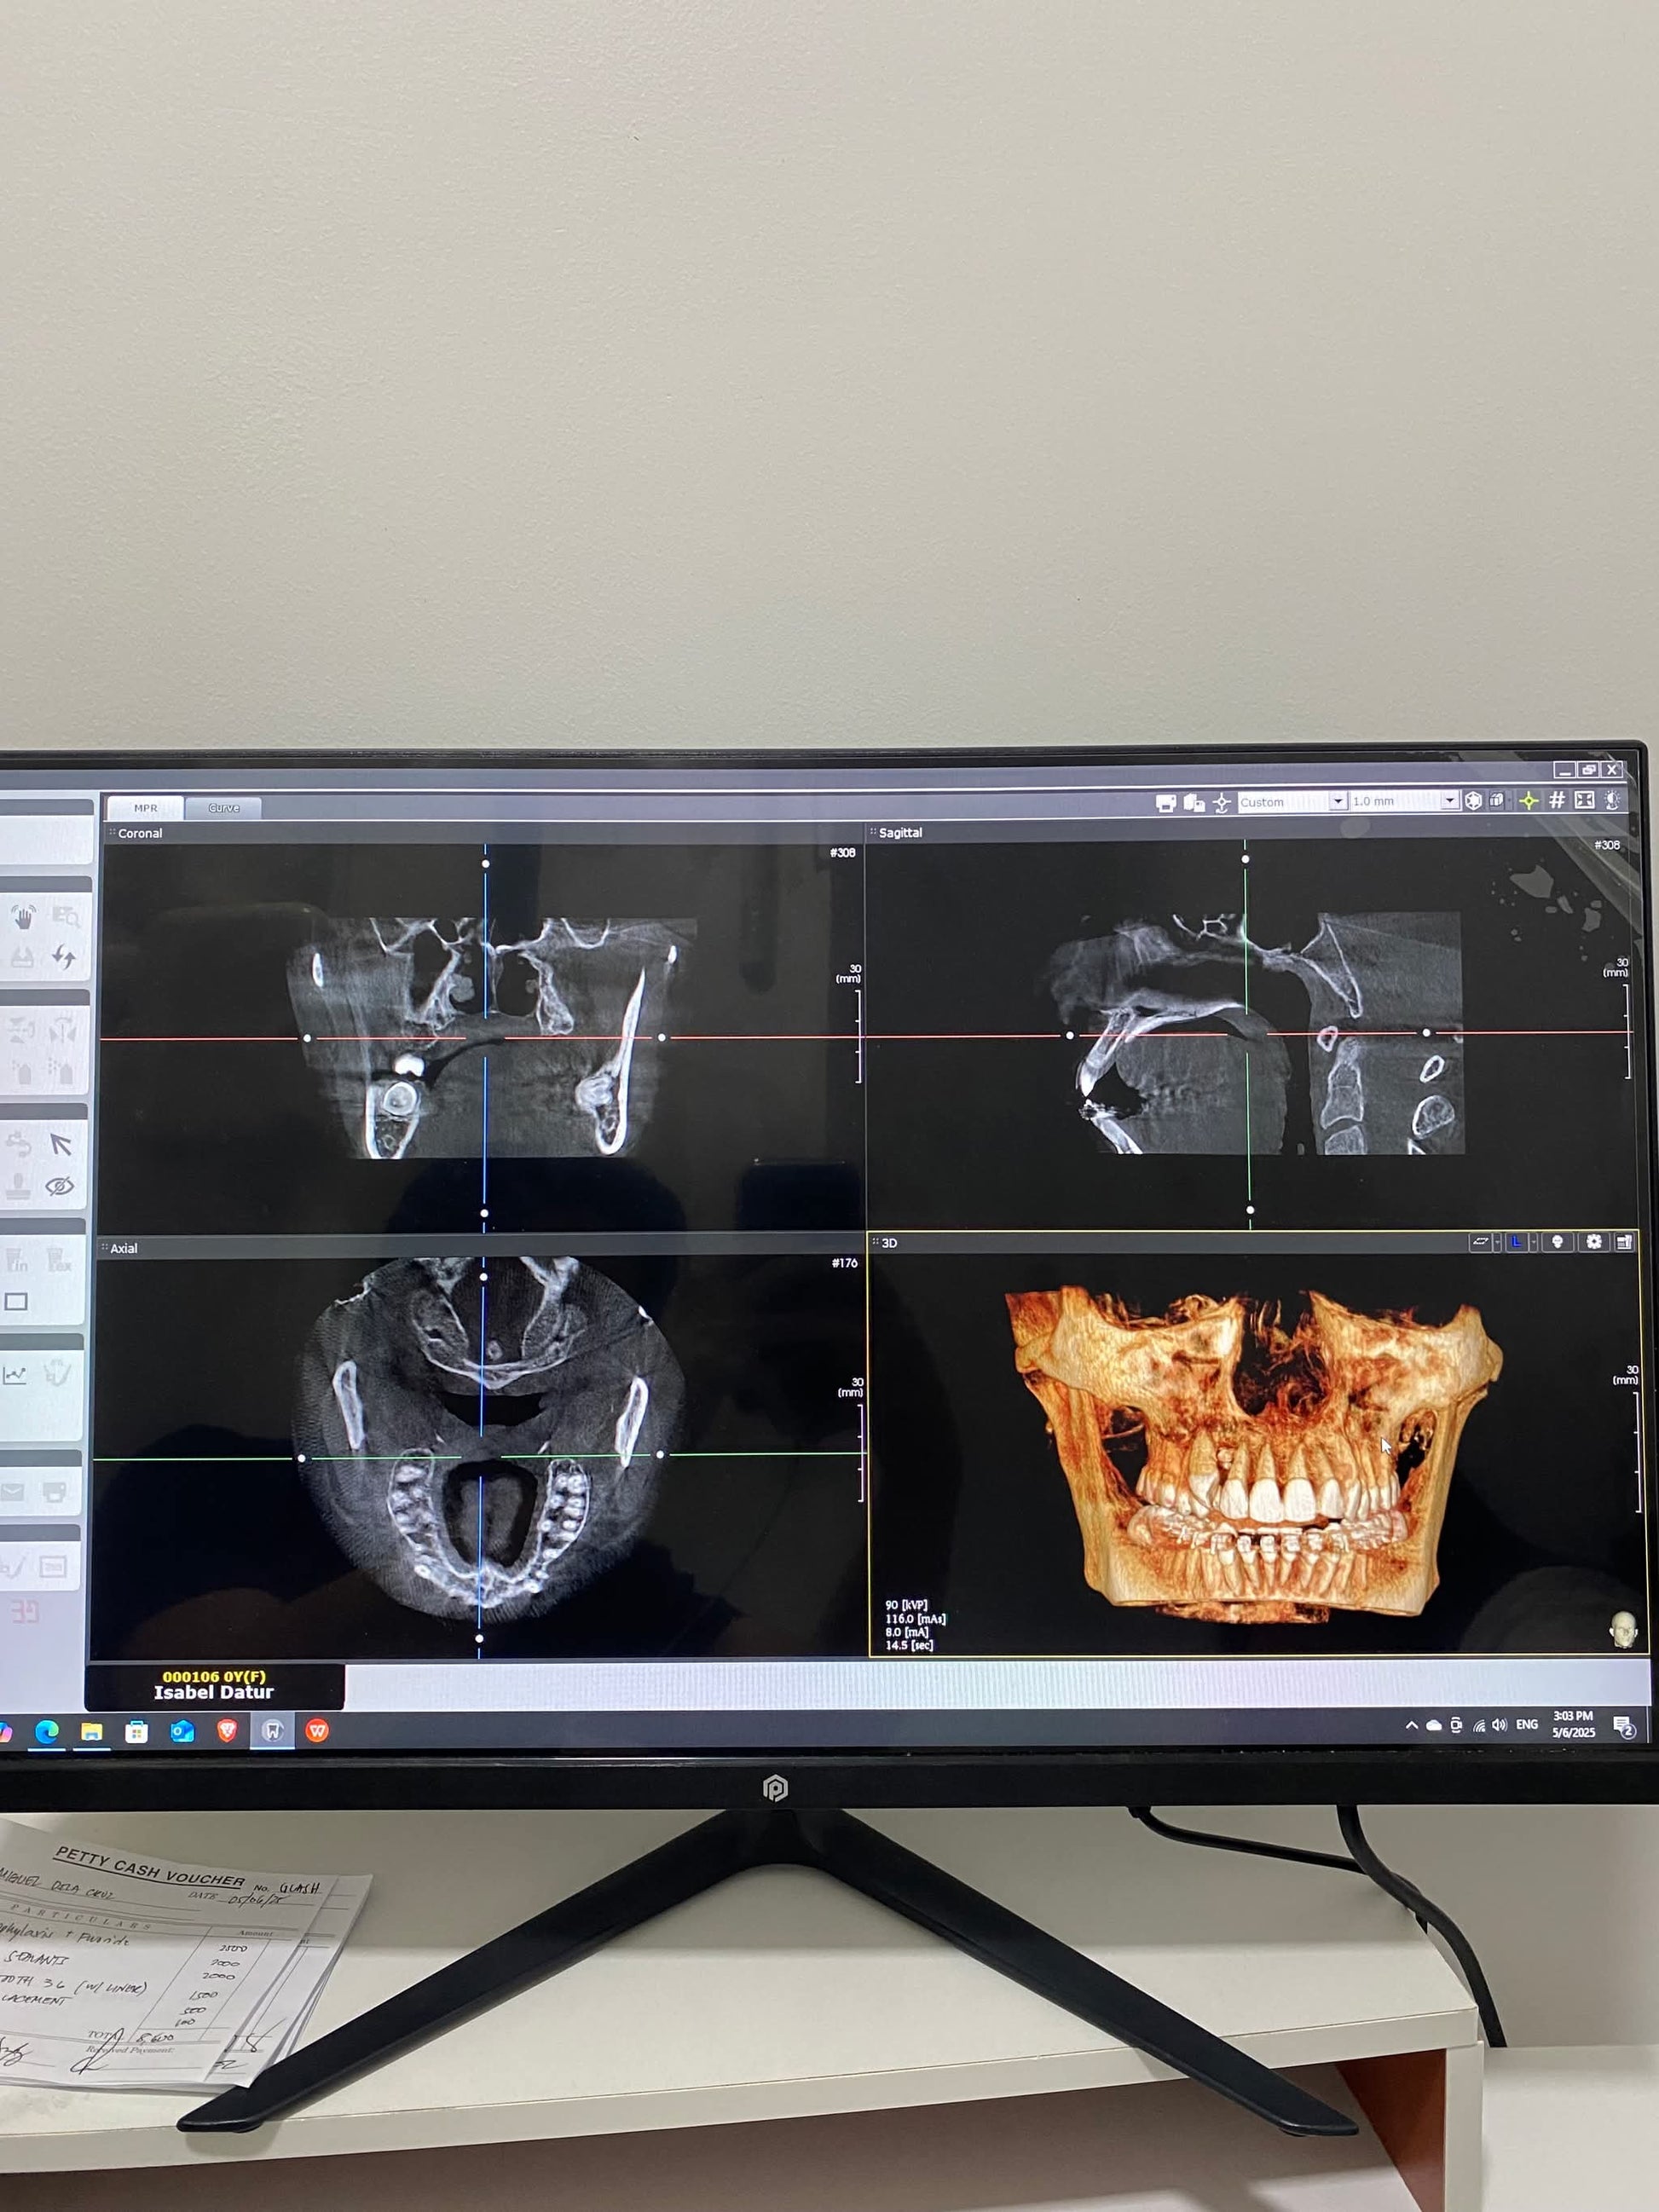Click the fullscreen layout icon
The image size is (1659, 2212).
(x=1584, y=800)
